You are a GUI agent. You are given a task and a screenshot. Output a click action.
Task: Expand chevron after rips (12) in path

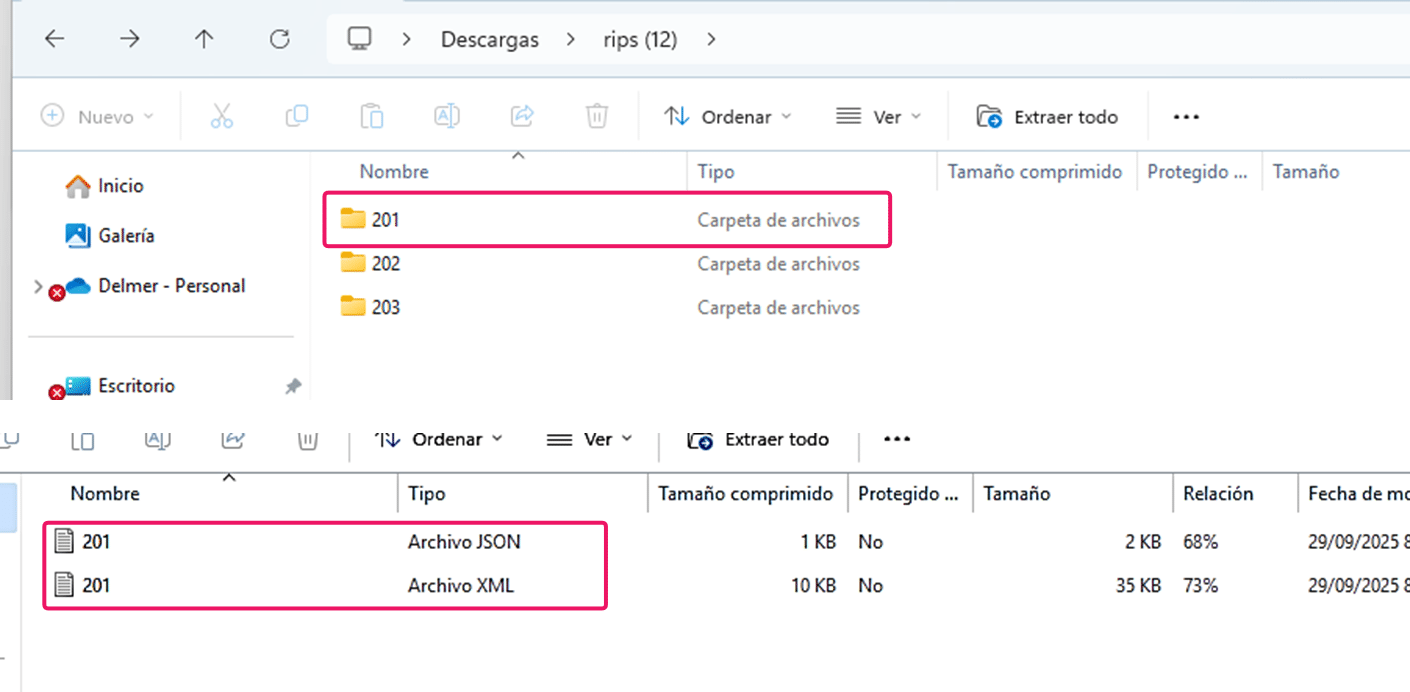pyautogui.click(x=711, y=40)
